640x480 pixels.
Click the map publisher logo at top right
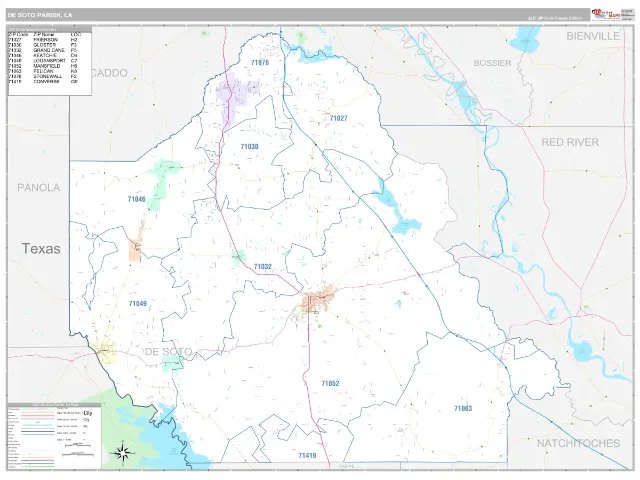[x=606, y=14]
